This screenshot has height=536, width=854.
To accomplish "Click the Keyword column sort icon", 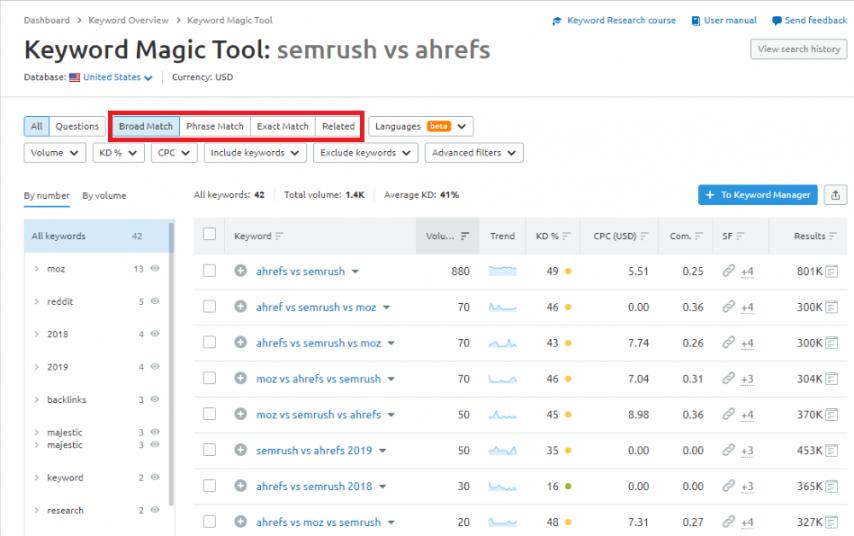I will (280, 236).
